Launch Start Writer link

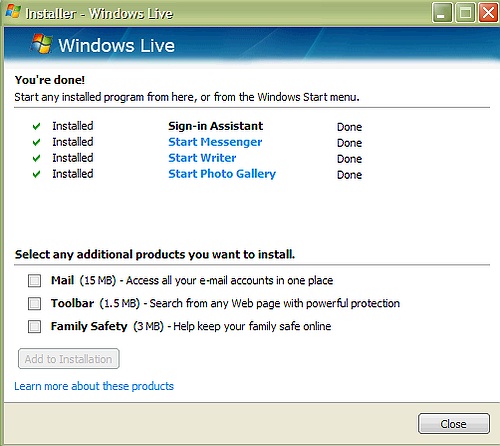(x=202, y=158)
